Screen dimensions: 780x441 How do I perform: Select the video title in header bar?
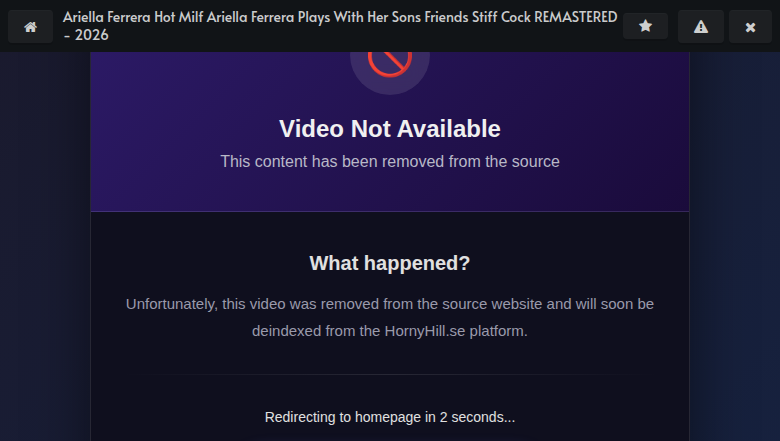click(x=340, y=26)
